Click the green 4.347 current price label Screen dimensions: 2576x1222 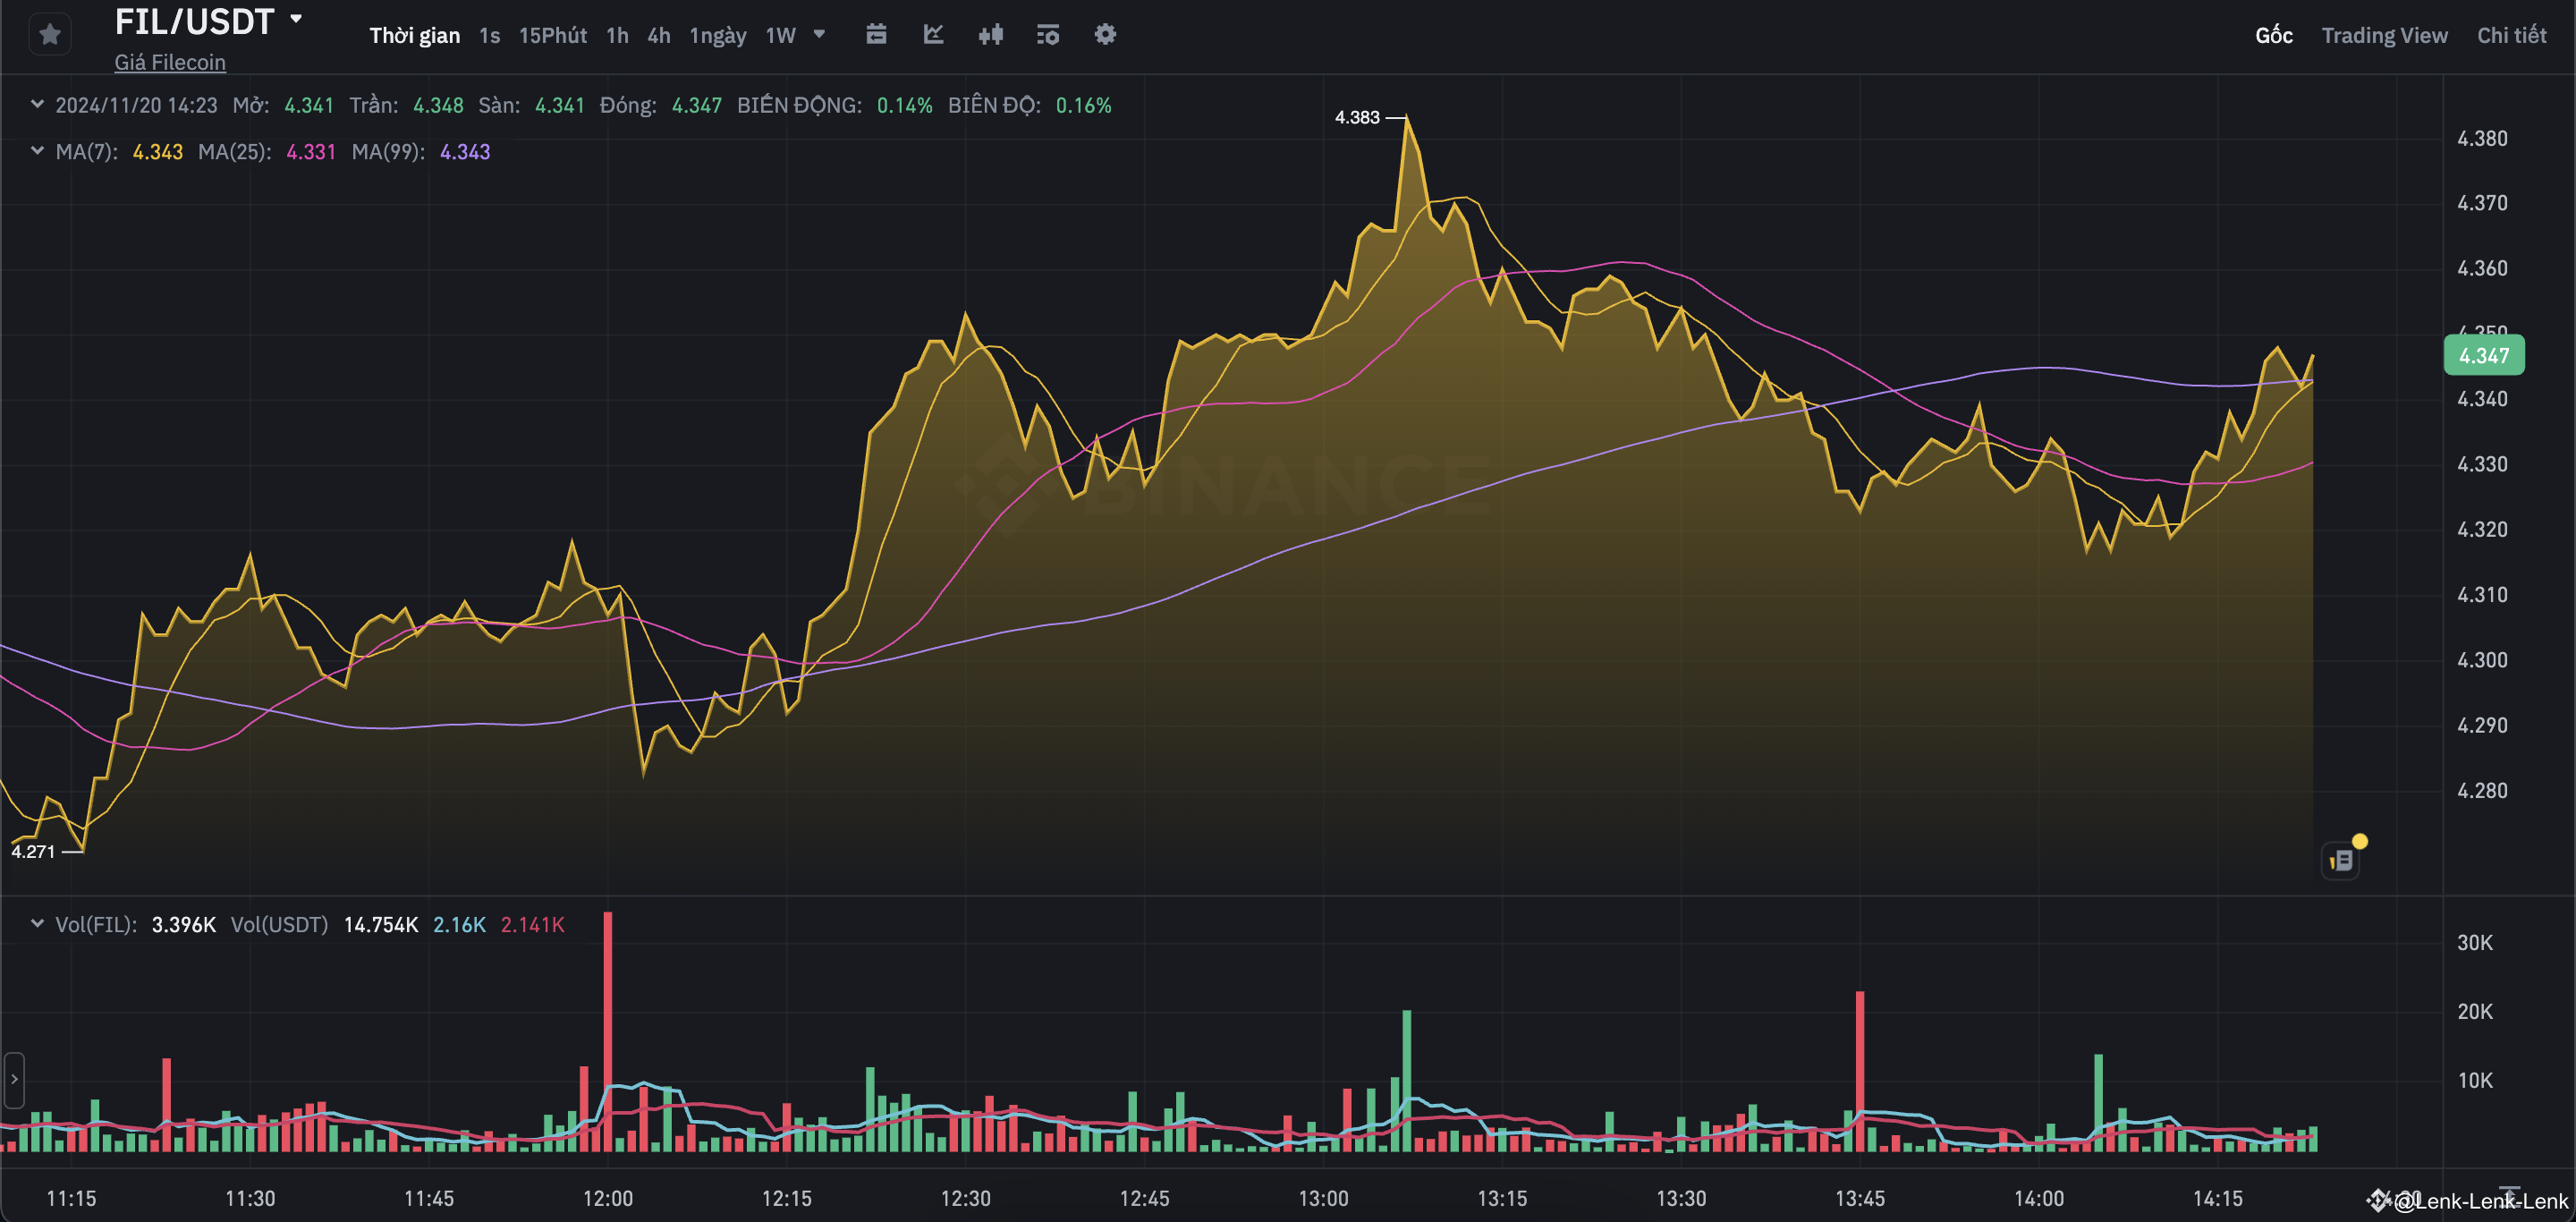[2484, 355]
